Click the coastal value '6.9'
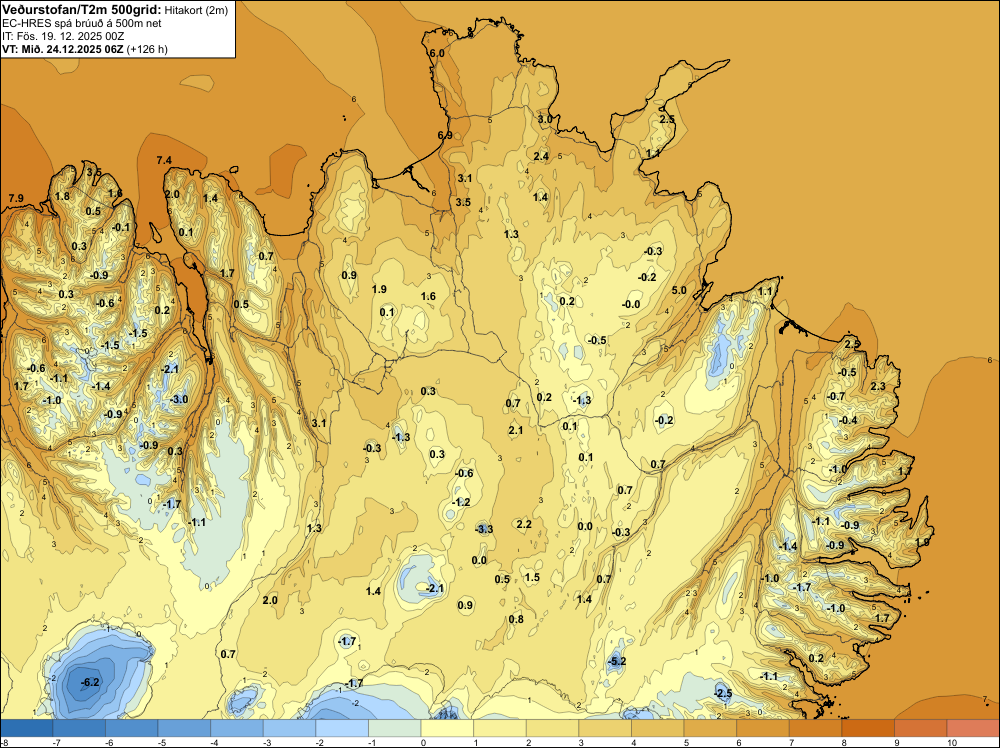1000x748 pixels. (x=445, y=135)
